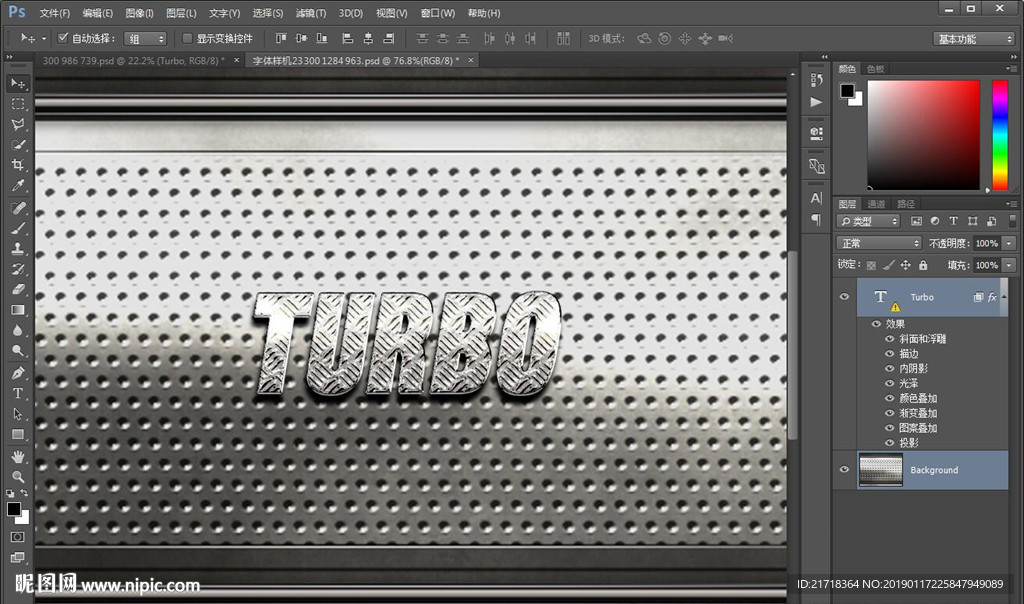The image size is (1024, 604).
Task: Click the lock all (padlock) icon
Action: click(x=923, y=265)
